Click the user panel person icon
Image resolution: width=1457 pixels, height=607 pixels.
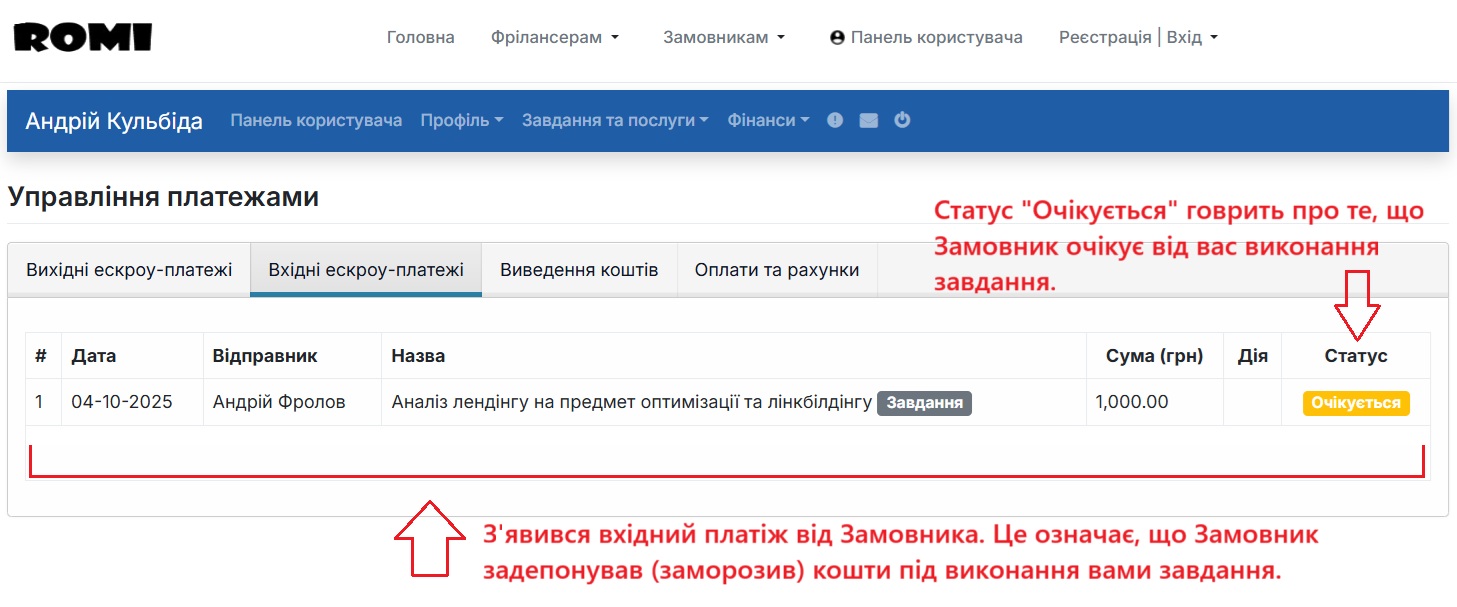click(836, 37)
